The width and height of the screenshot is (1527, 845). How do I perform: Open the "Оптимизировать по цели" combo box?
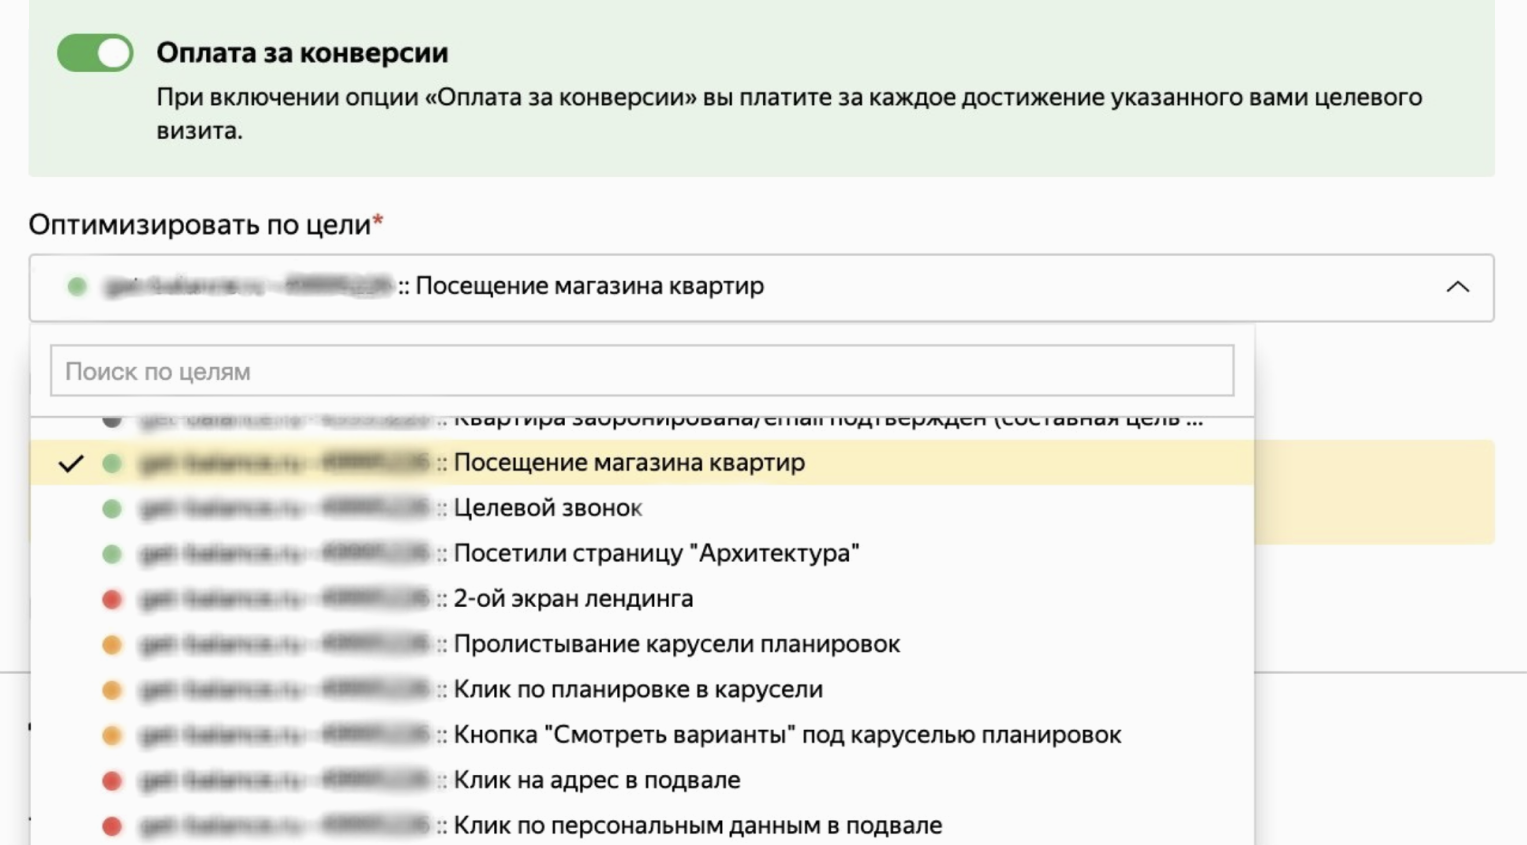pyautogui.click(x=760, y=288)
